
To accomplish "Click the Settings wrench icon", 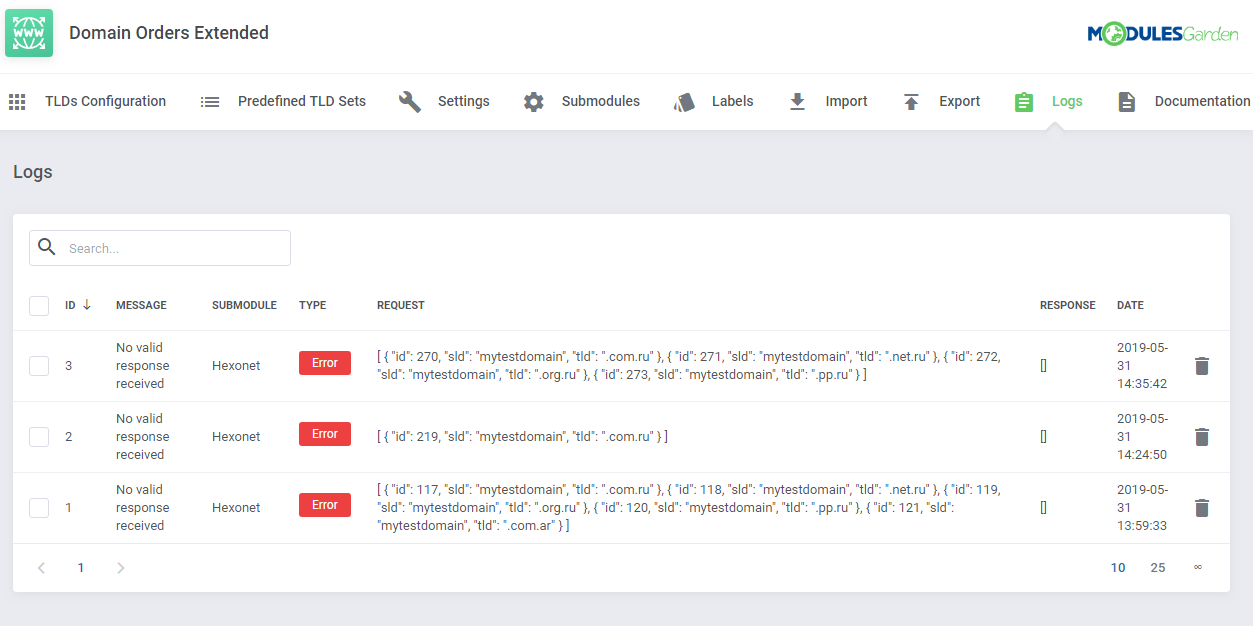I will (410, 101).
